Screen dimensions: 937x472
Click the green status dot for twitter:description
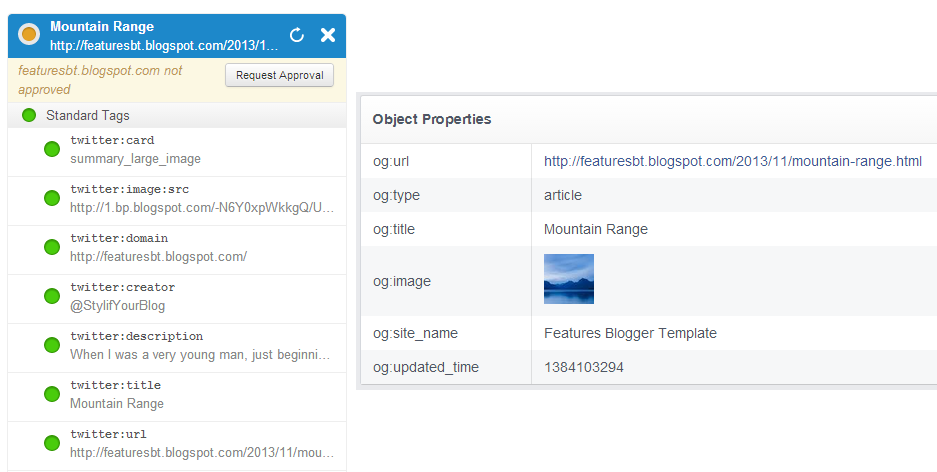click(x=52, y=345)
